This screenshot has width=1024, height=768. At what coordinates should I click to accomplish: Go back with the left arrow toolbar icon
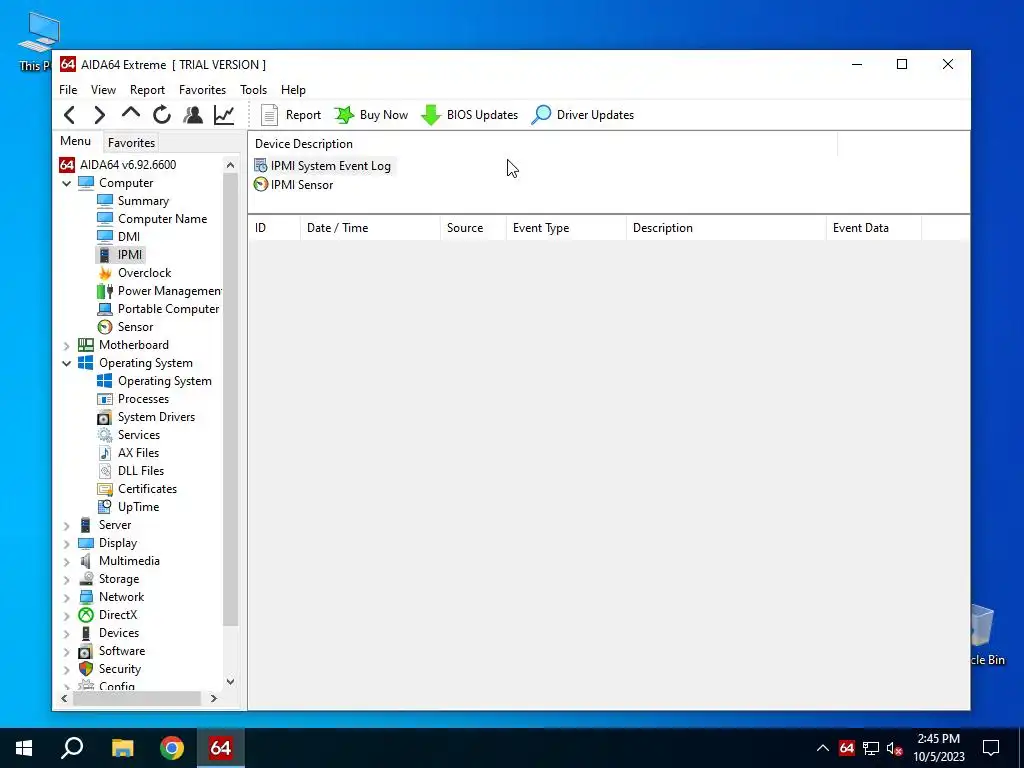(x=70, y=115)
